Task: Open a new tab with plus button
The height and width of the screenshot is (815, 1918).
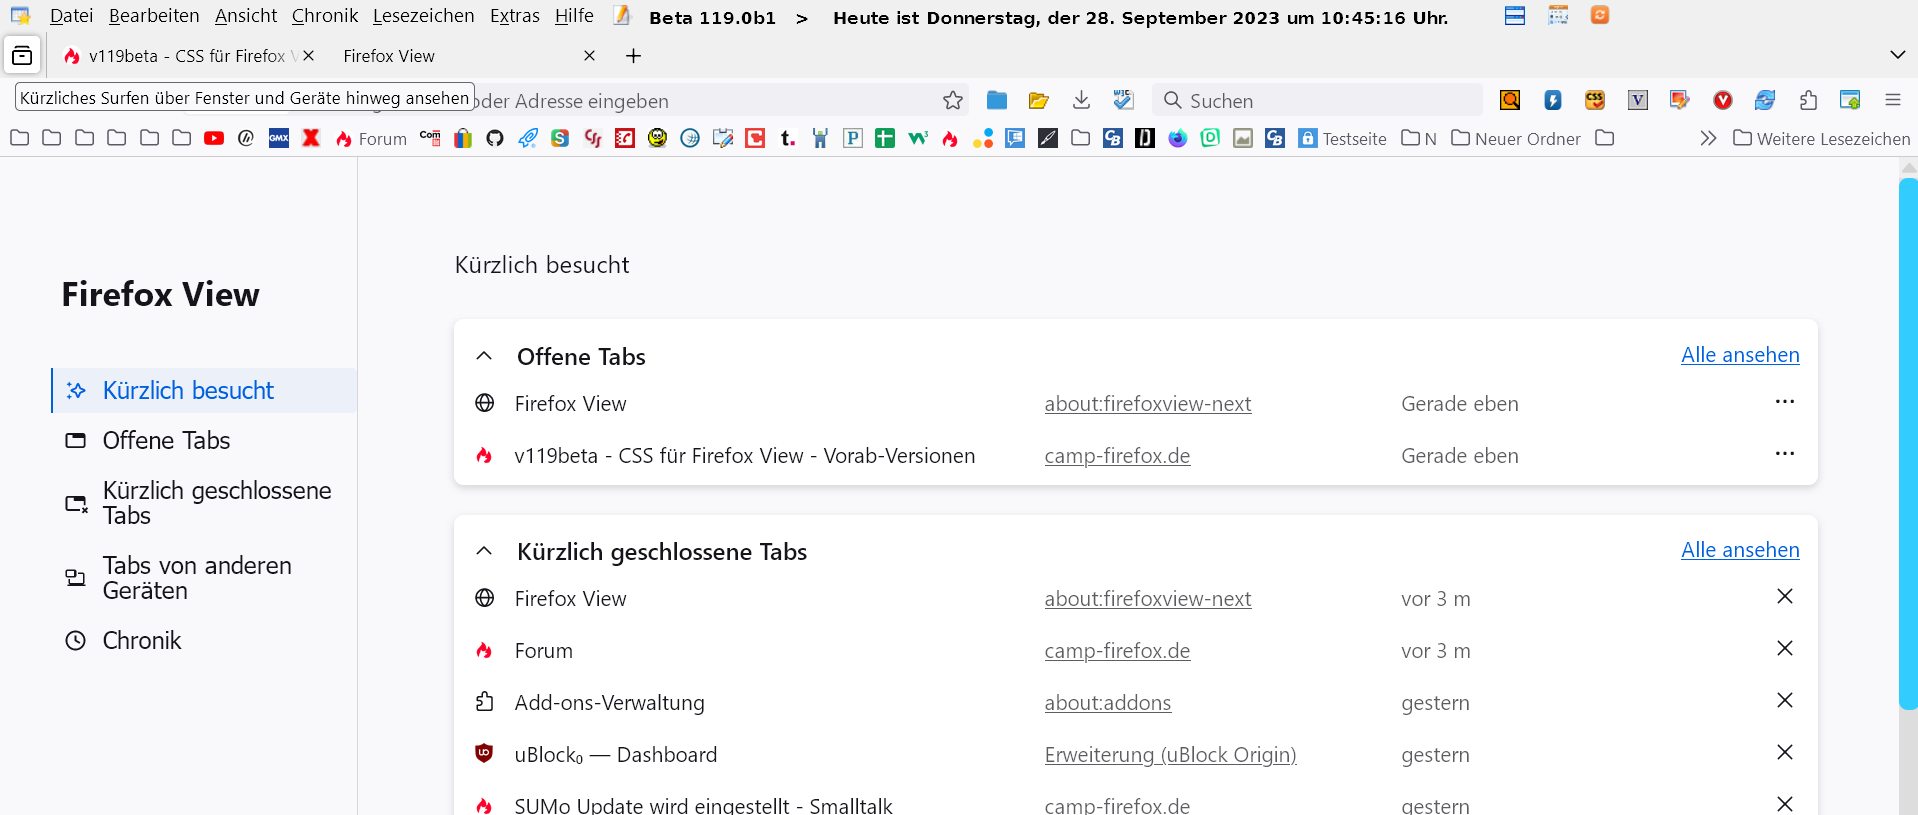Action: 633,56
